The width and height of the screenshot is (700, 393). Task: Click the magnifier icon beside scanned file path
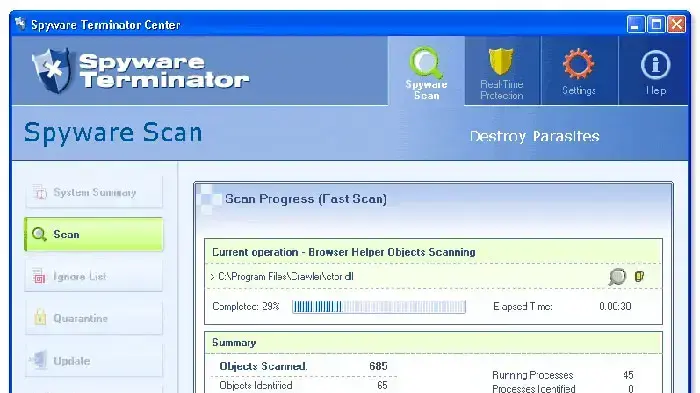pos(617,276)
